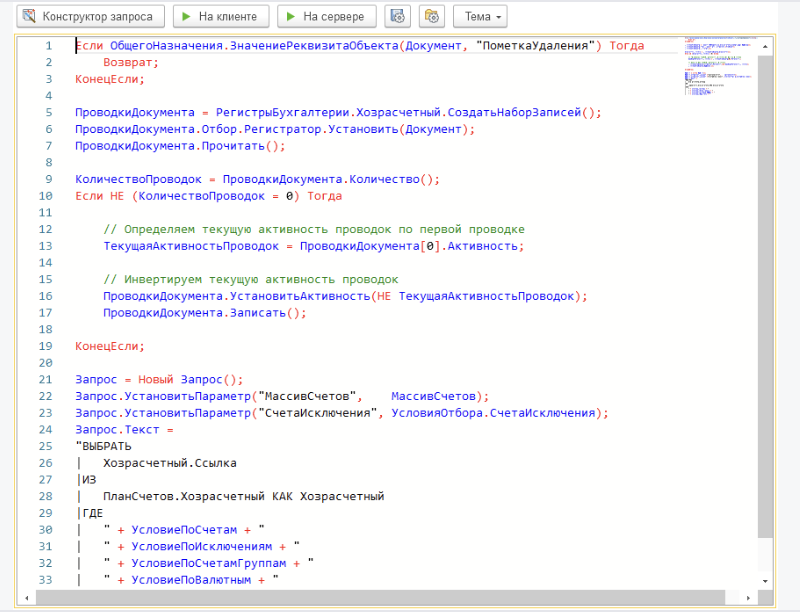The height and width of the screenshot is (612, 800).
Task: Click line number 10 in the gutter
Action: coord(45,196)
